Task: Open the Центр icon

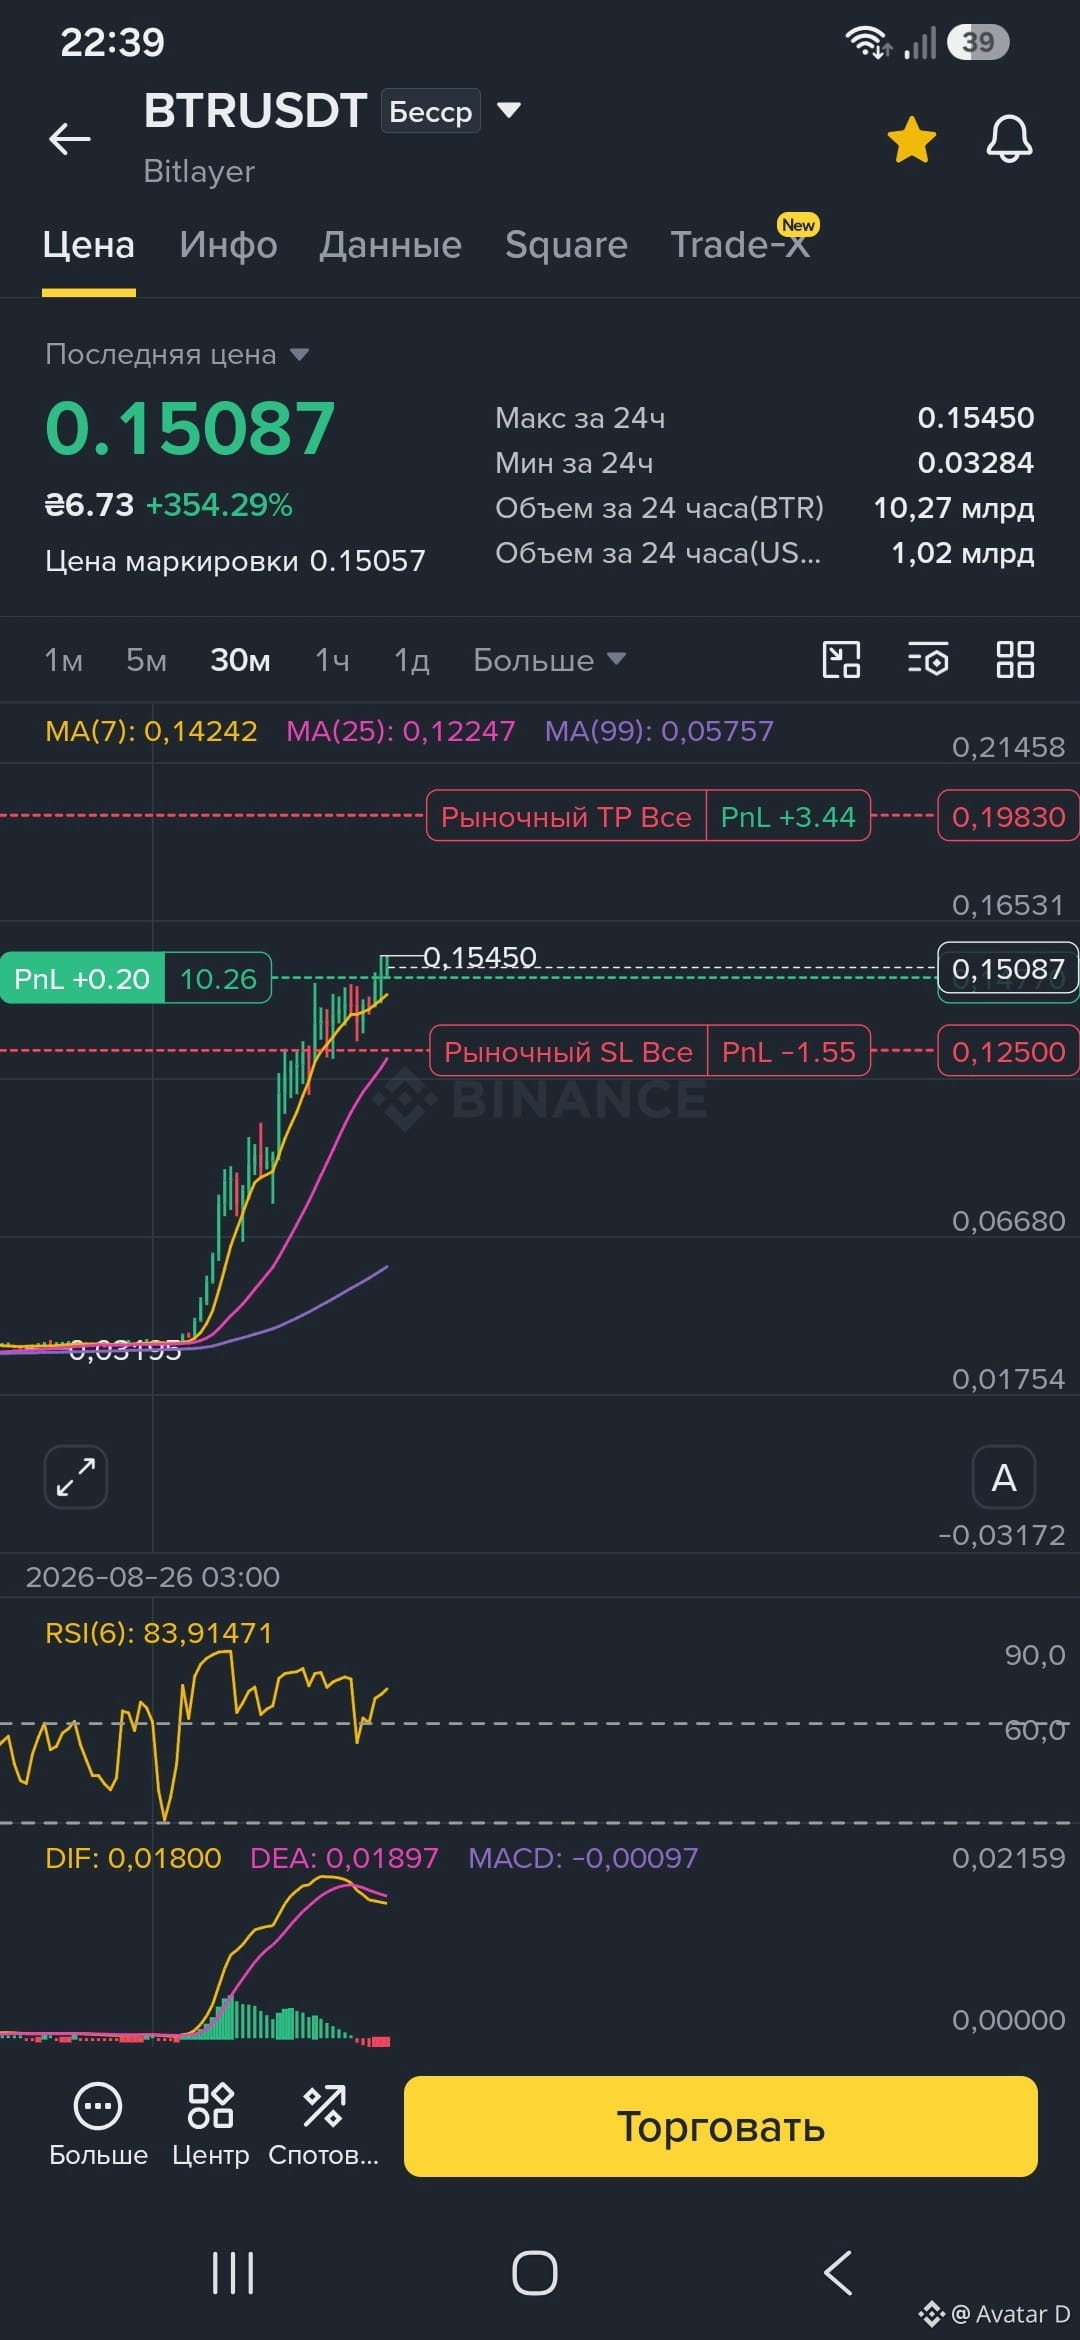Action: click(x=210, y=2124)
